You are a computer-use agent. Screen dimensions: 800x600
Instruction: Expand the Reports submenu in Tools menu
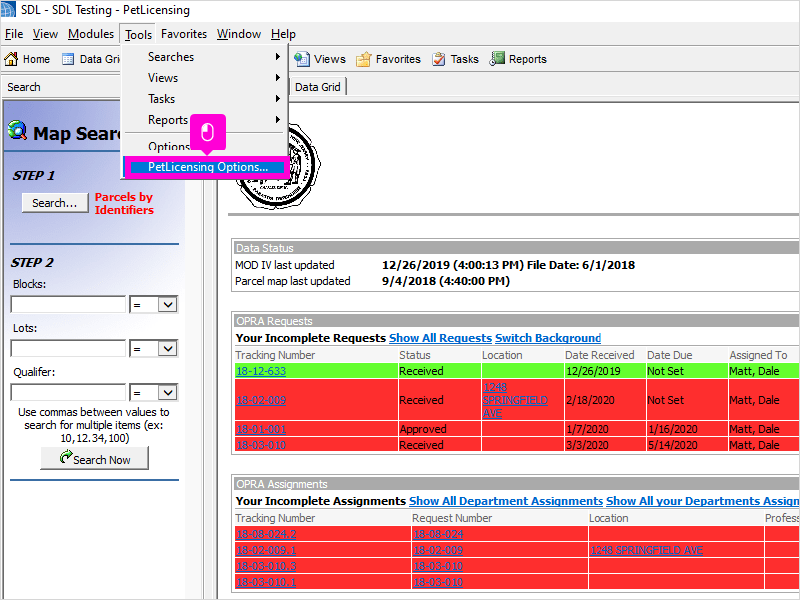205,119
